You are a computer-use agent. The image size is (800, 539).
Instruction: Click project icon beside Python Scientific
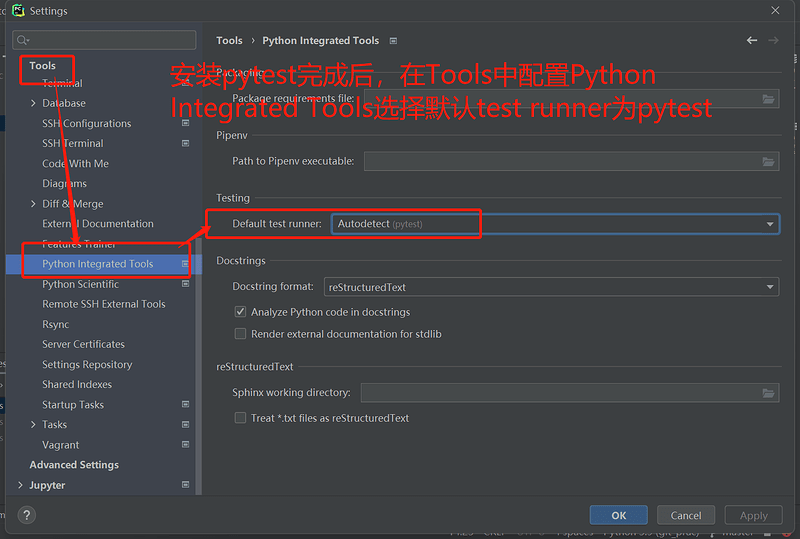[x=186, y=284]
